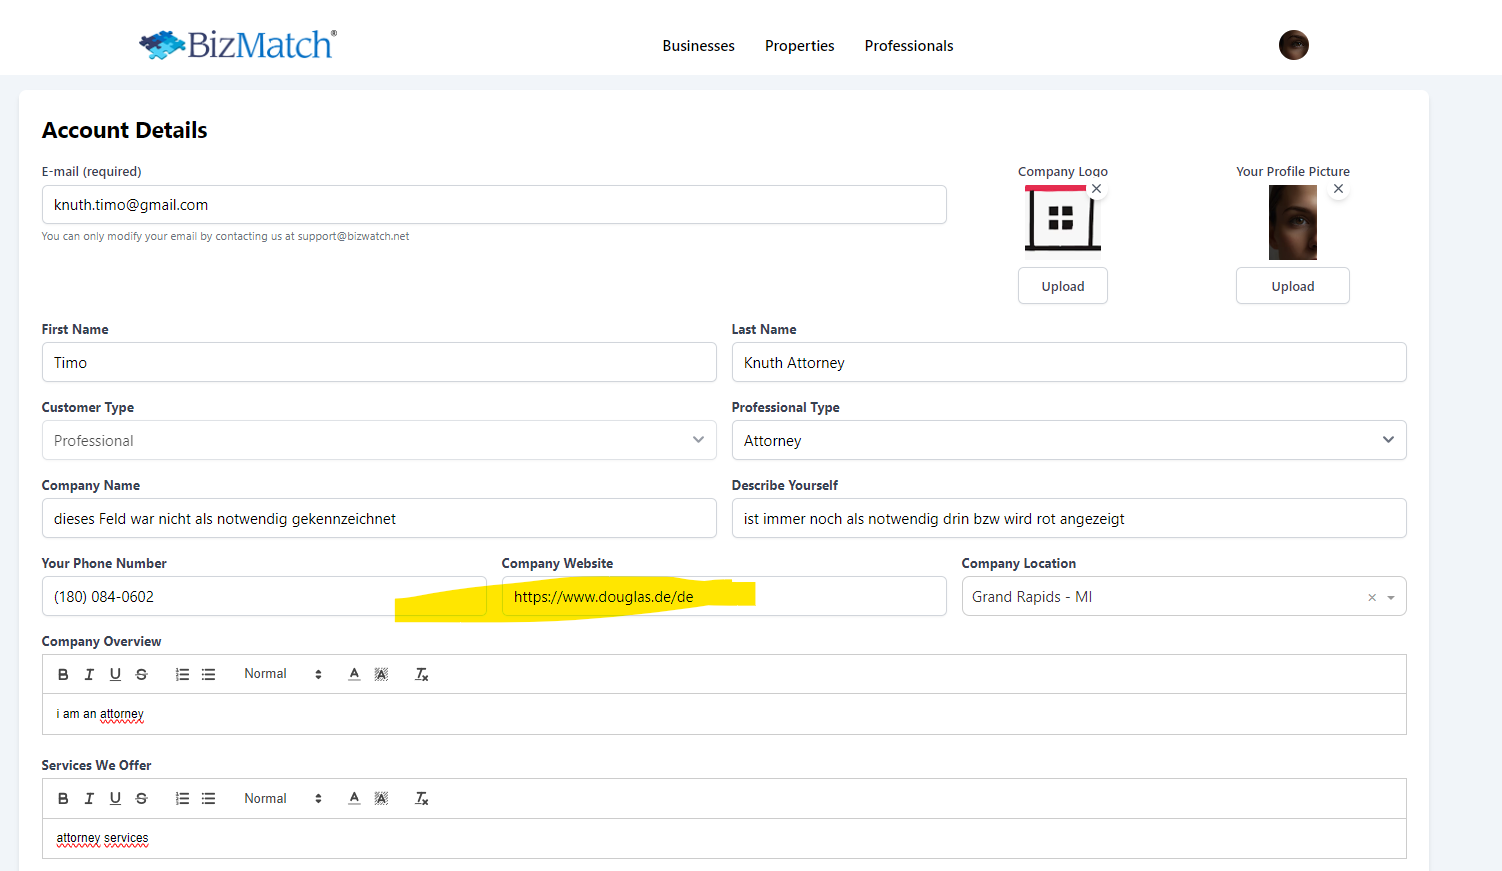Remove your profile picture
Screen dimensions: 1502x871
pos(1338,189)
